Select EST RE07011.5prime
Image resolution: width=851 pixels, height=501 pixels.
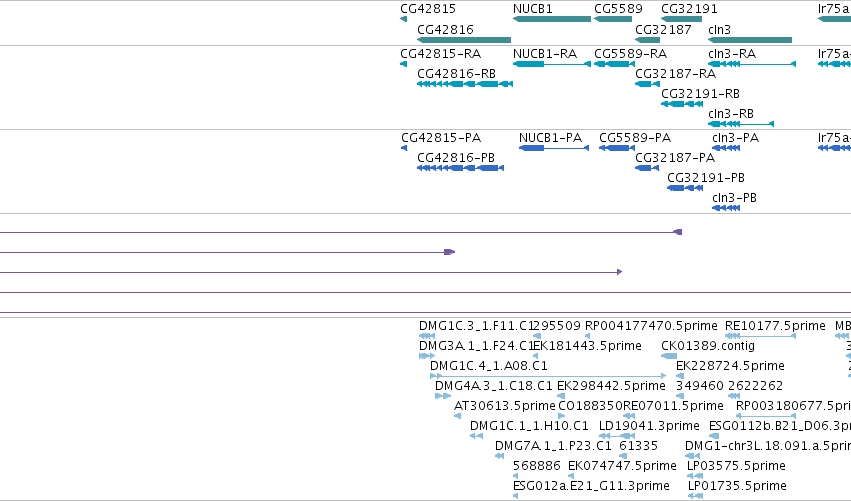point(673,406)
